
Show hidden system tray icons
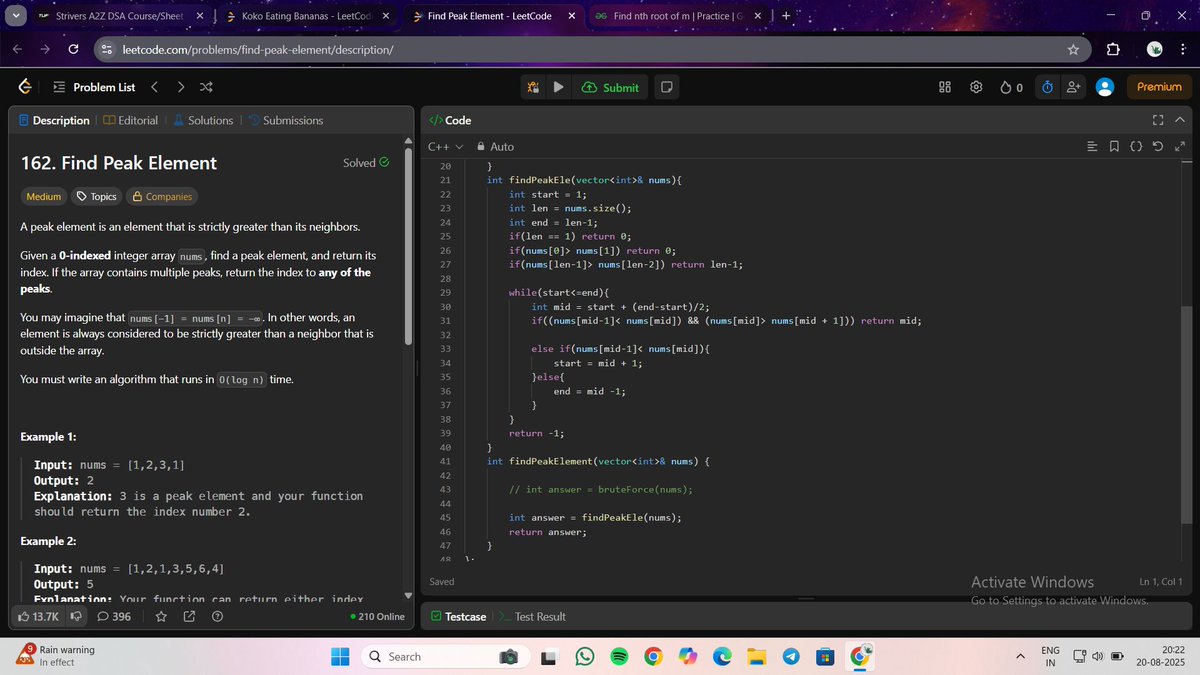(x=1021, y=656)
